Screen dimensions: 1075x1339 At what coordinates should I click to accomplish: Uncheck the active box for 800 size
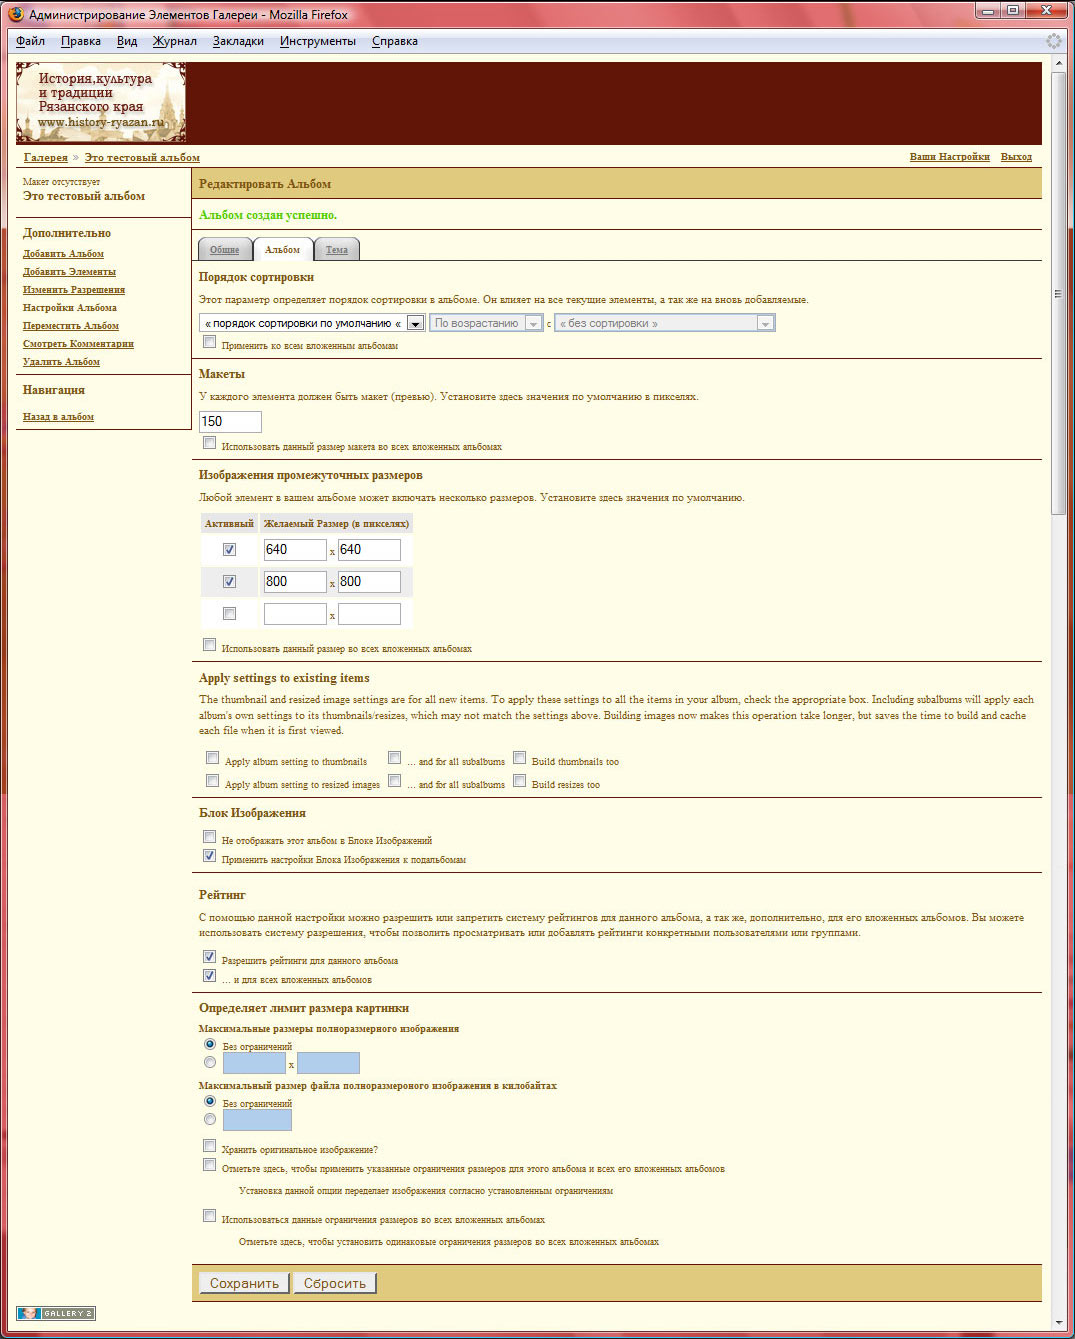point(229,582)
